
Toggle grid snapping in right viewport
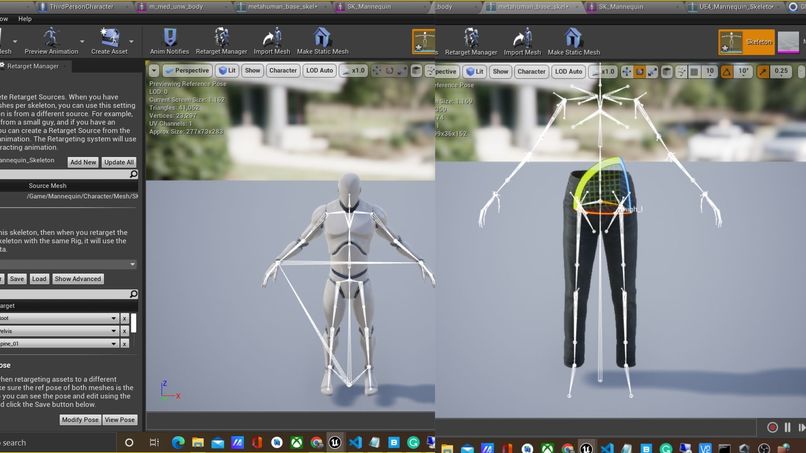(x=694, y=72)
